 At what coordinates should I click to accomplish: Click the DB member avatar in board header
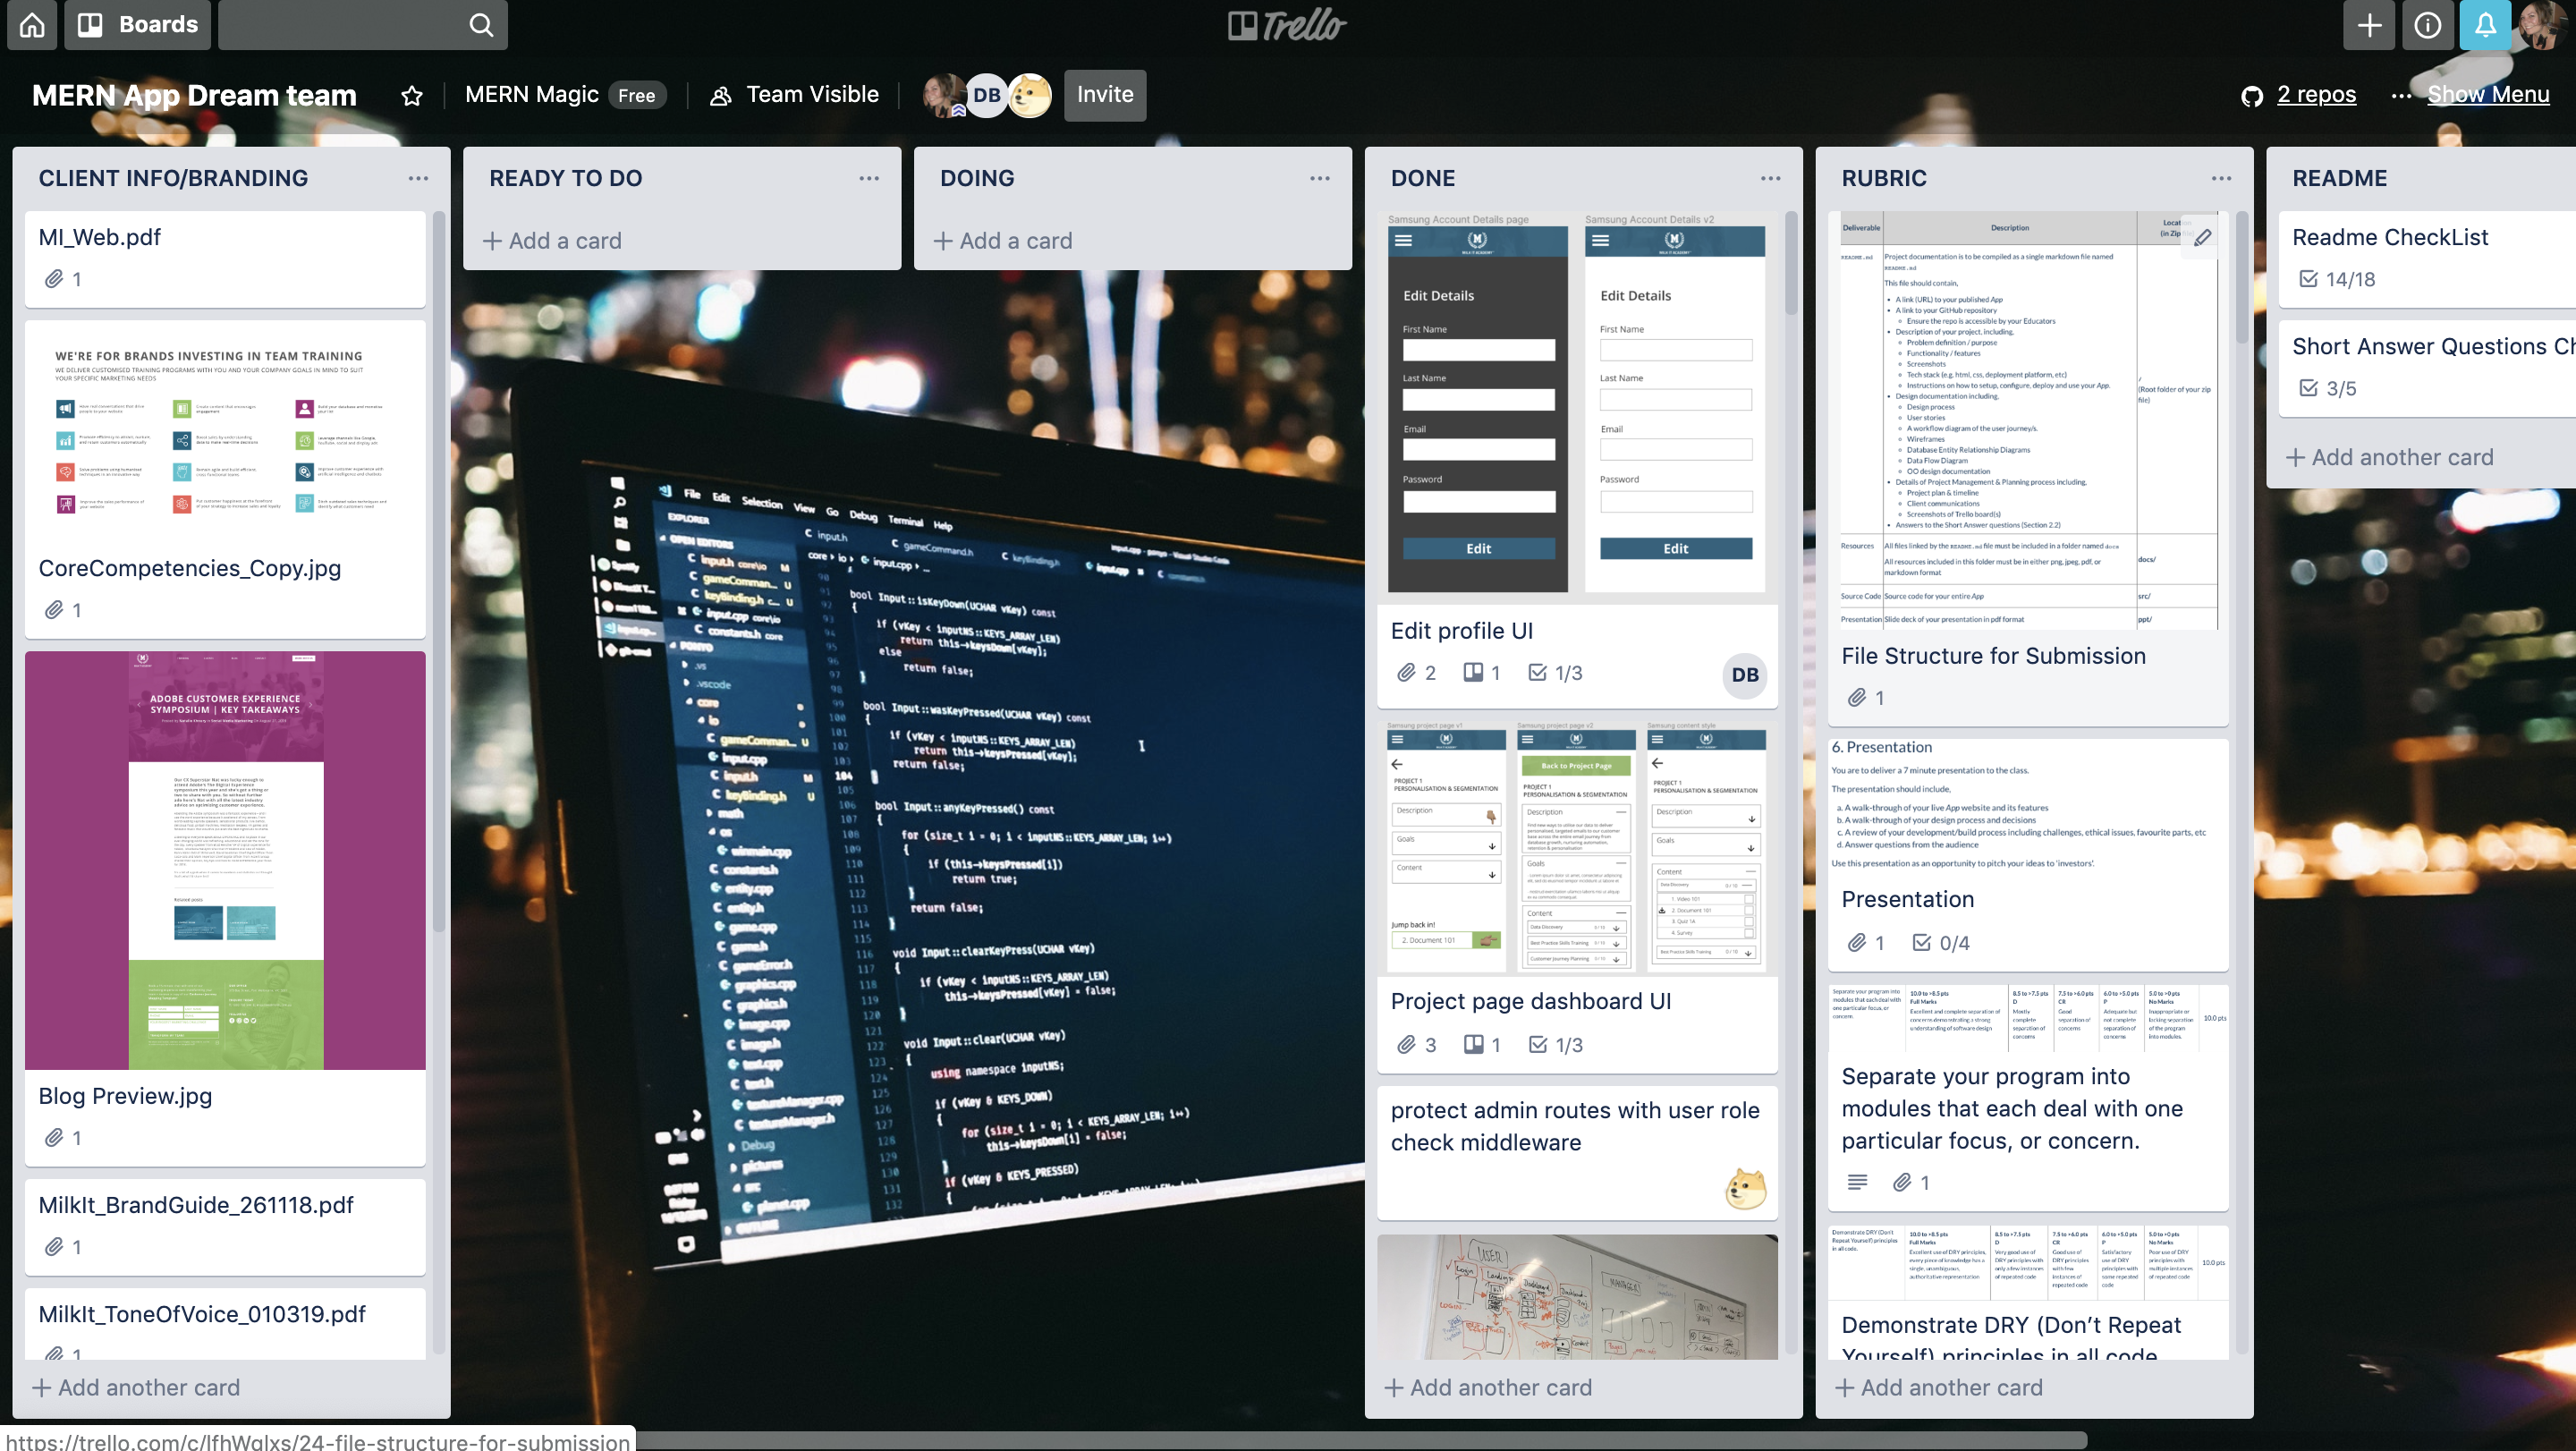click(986, 96)
